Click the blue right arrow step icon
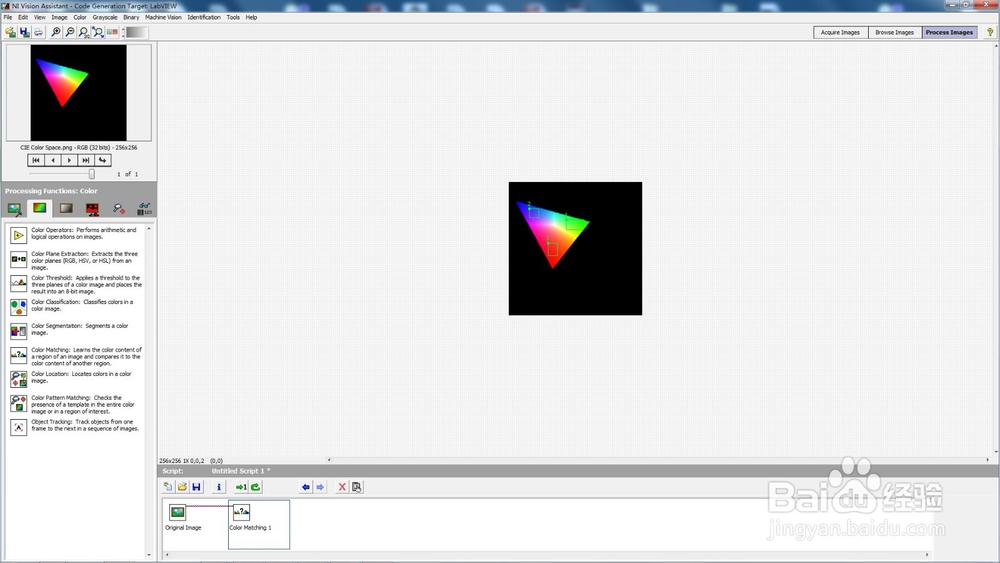The image size is (1000, 563). click(x=320, y=487)
